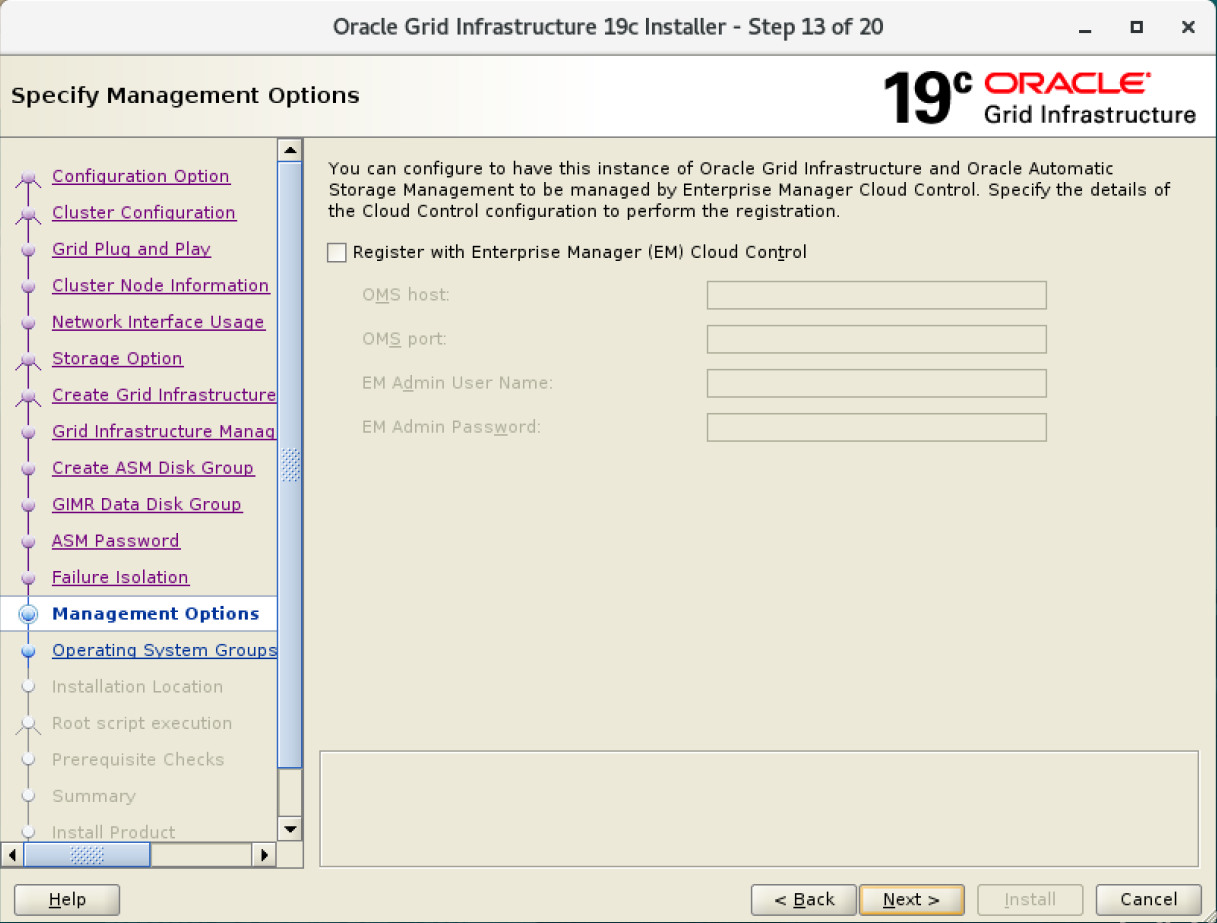Click step list scroll up arrow
Image resolution: width=1217 pixels, height=923 pixels.
tap(290, 149)
